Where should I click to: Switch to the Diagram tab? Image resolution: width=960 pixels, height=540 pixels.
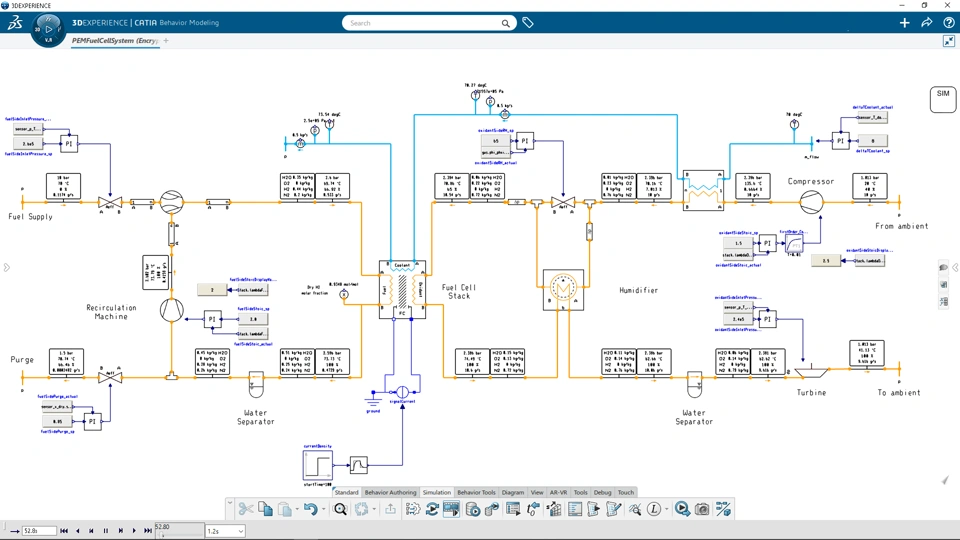coord(513,492)
